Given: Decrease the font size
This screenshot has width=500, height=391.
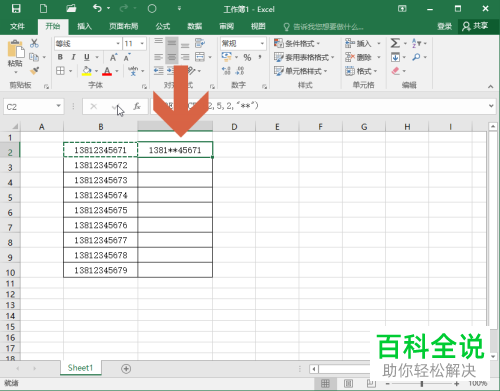Looking at the screenshot, I should pyautogui.click(x=127, y=57).
